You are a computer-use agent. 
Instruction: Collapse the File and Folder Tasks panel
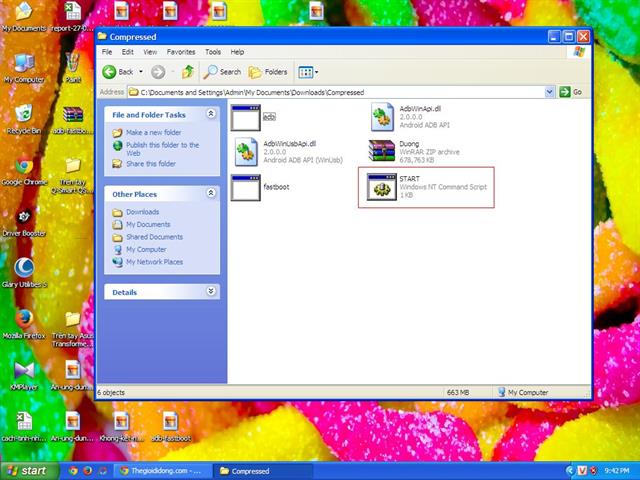pos(211,114)
